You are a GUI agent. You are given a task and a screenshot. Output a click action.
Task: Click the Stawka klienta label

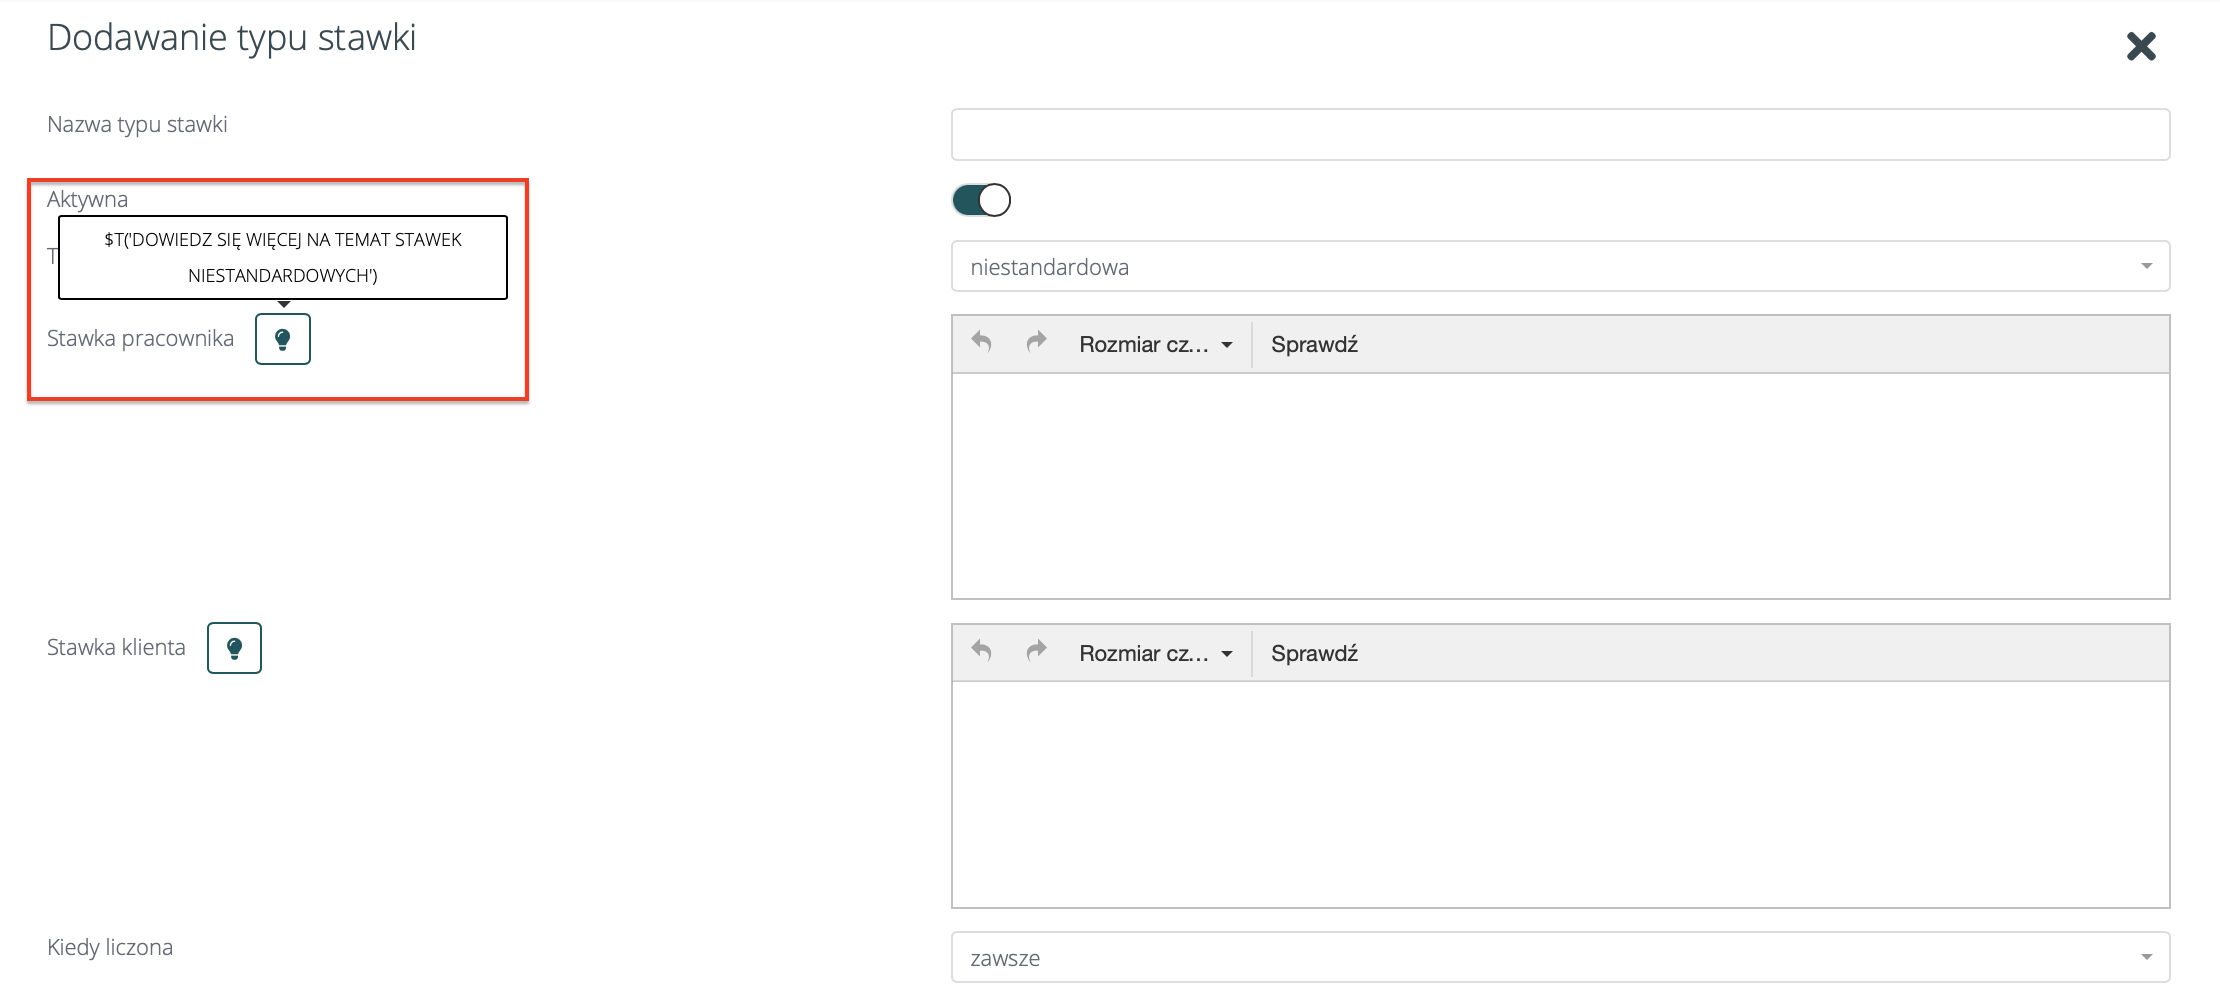(116, 648)
